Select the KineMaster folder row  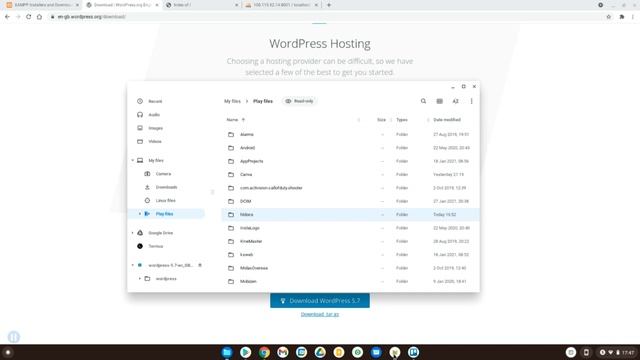tap(351, 241)
